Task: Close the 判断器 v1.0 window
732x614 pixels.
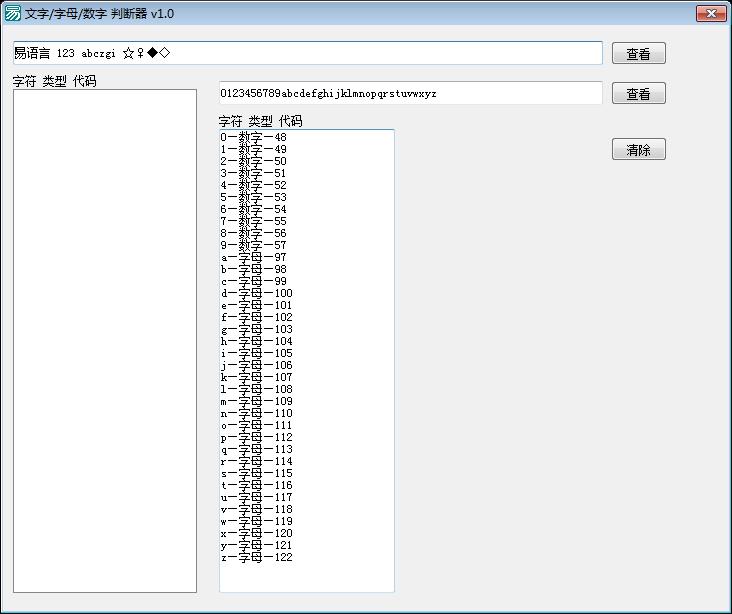Action: tap(711, 14)
